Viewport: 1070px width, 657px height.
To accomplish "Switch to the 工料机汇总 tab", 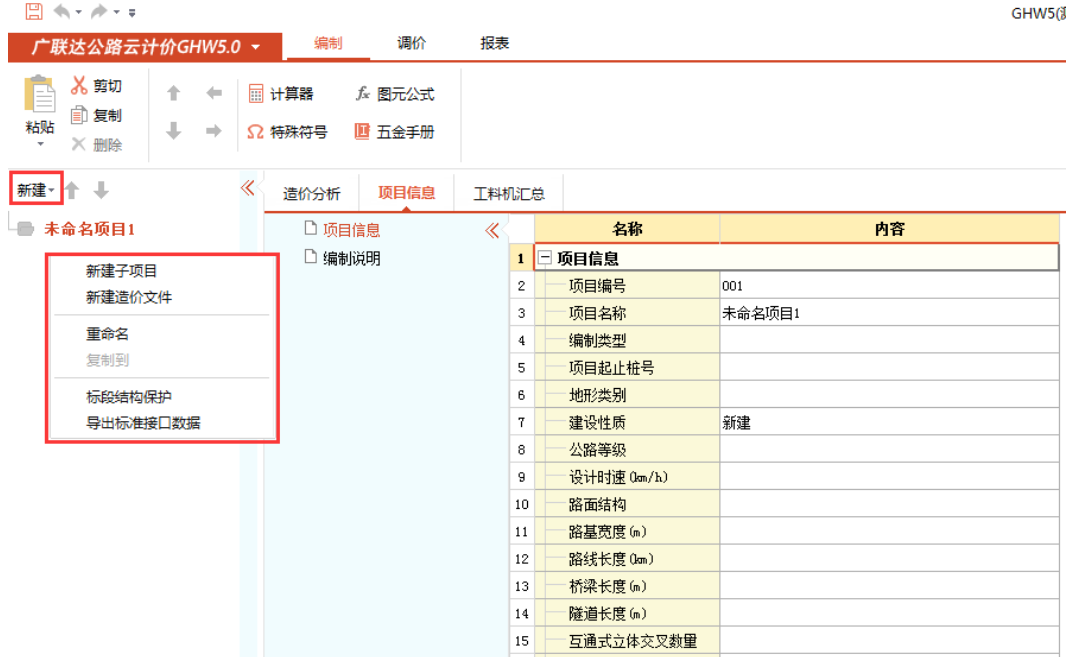I will [509, 194].
